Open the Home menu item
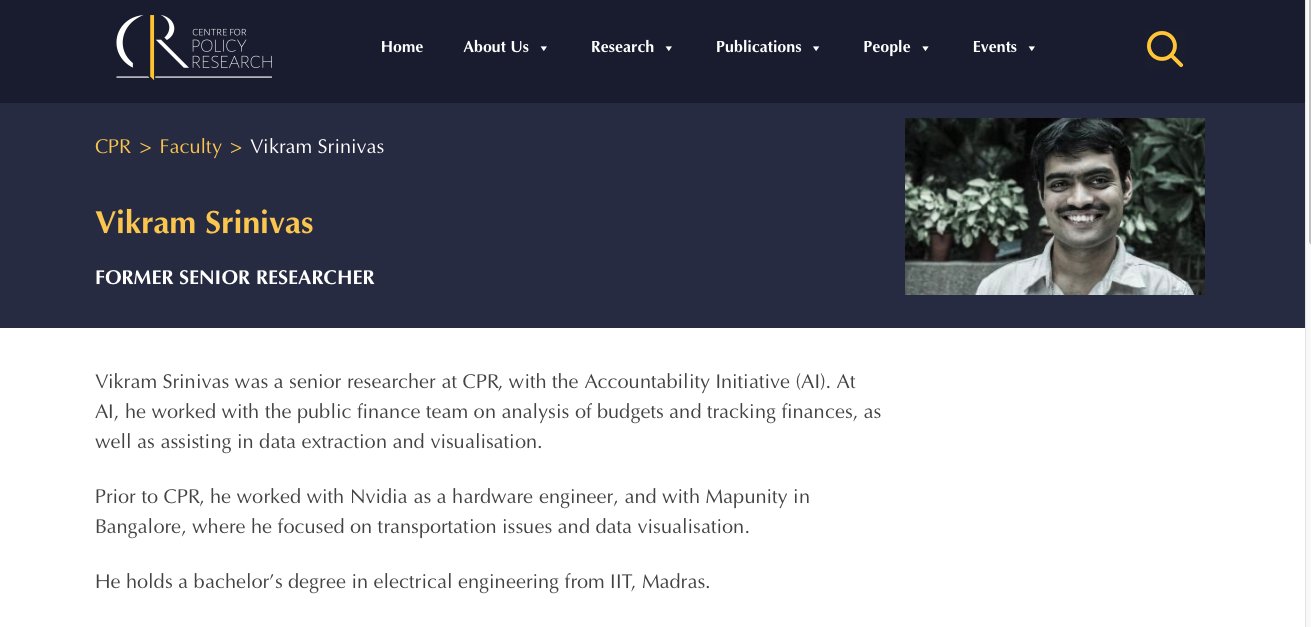This screenshot has width=1311, height=627. [402, 47]
